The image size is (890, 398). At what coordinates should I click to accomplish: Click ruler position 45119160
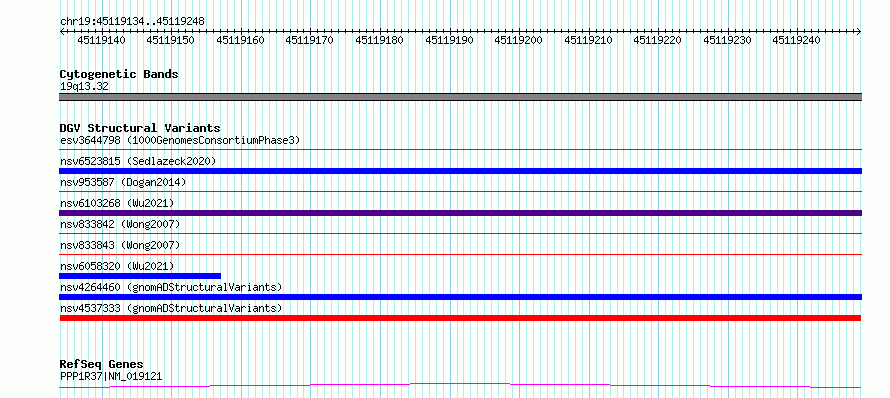[x=241, y=40]
